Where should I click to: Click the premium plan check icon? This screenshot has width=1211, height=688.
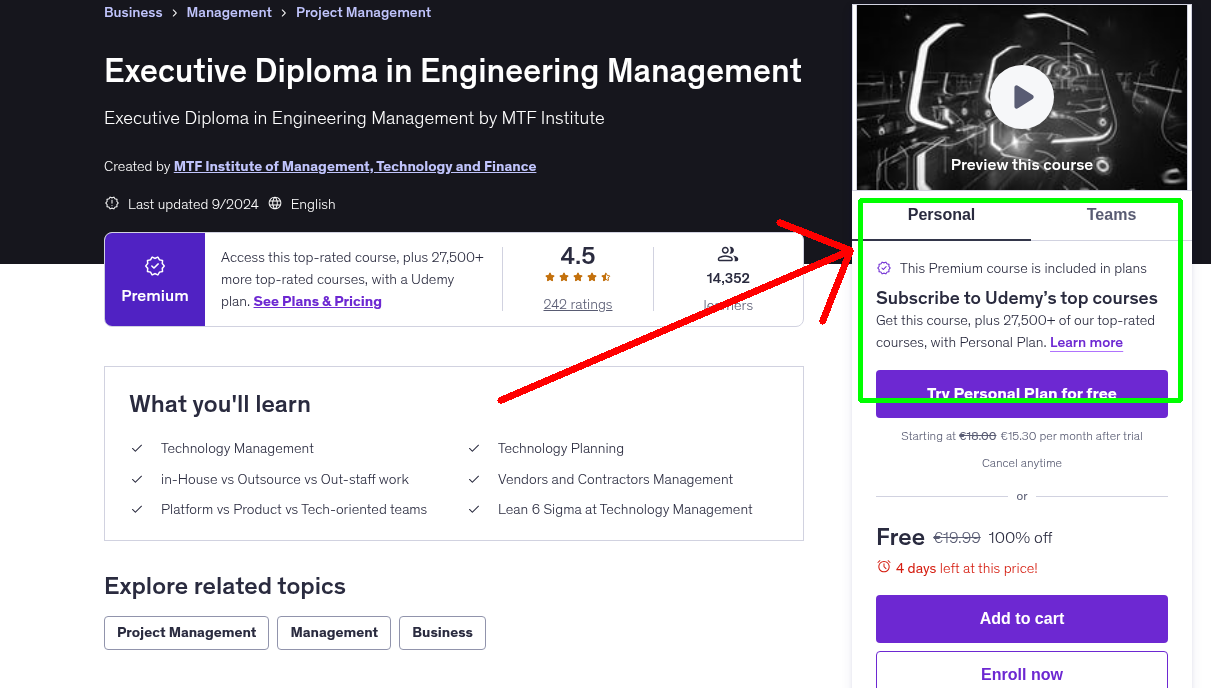(x=884, y=268)
